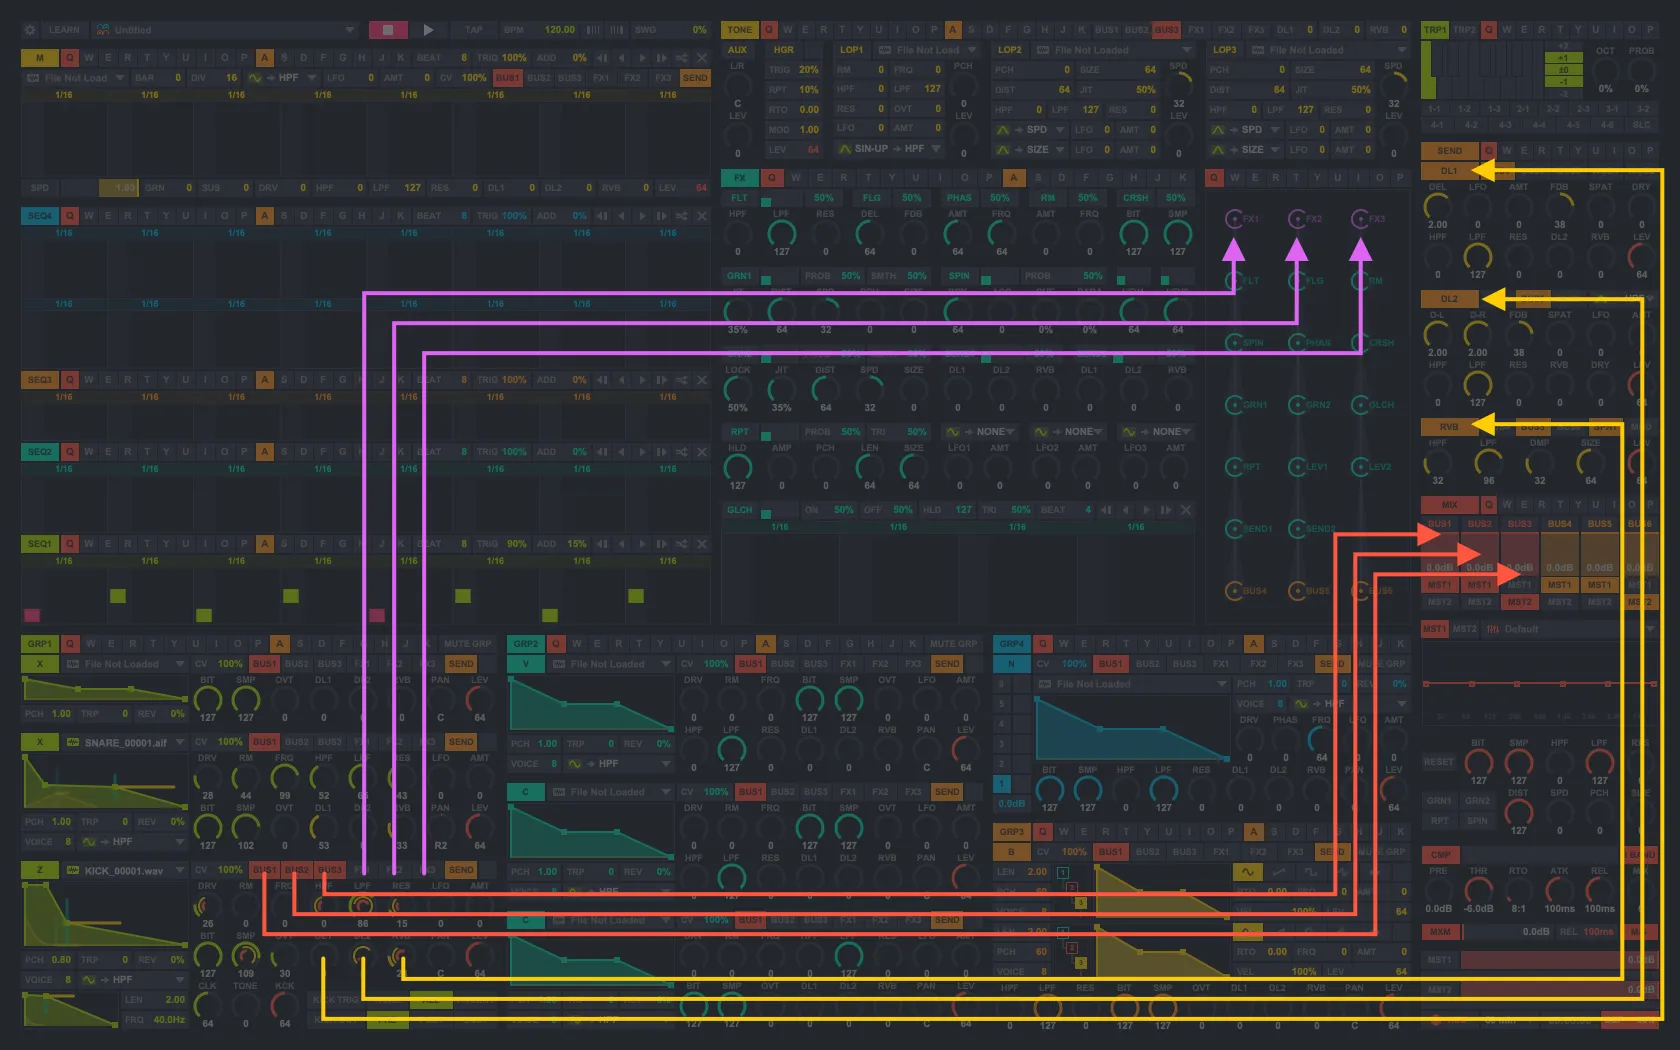Click the SPIN routing node

pyautogui.click(x=1234, y=343)
